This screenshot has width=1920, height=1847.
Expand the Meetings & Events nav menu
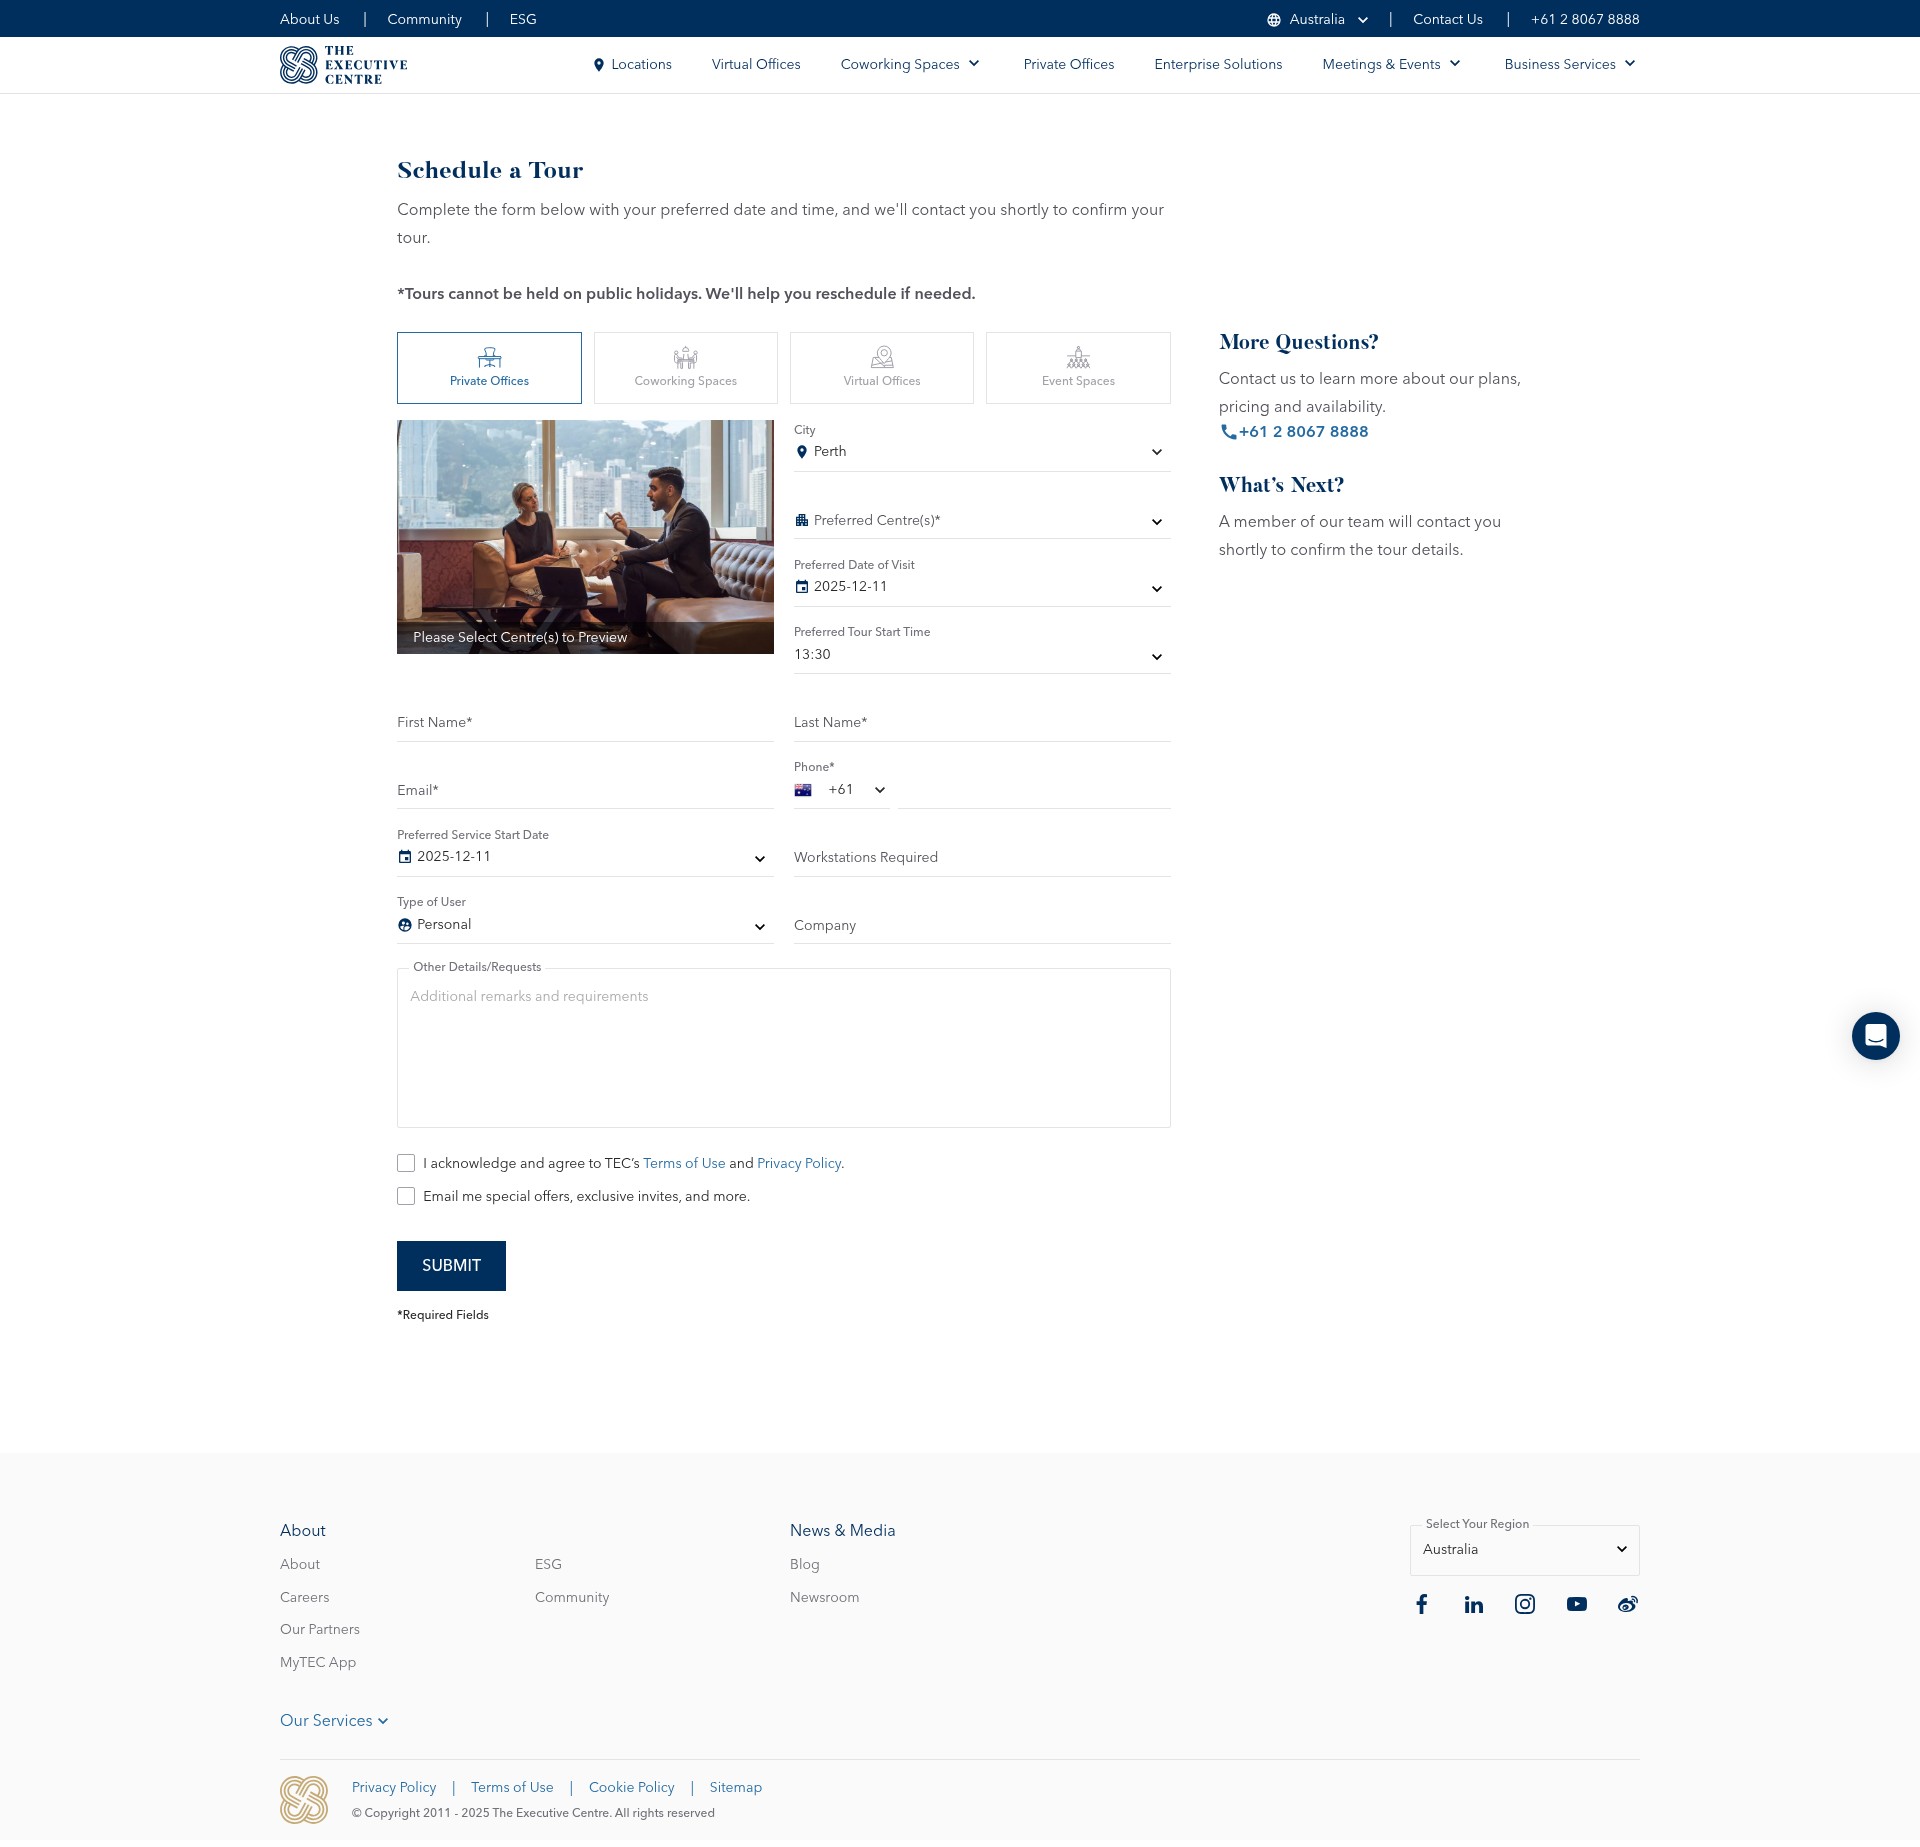pos(1392,65)
